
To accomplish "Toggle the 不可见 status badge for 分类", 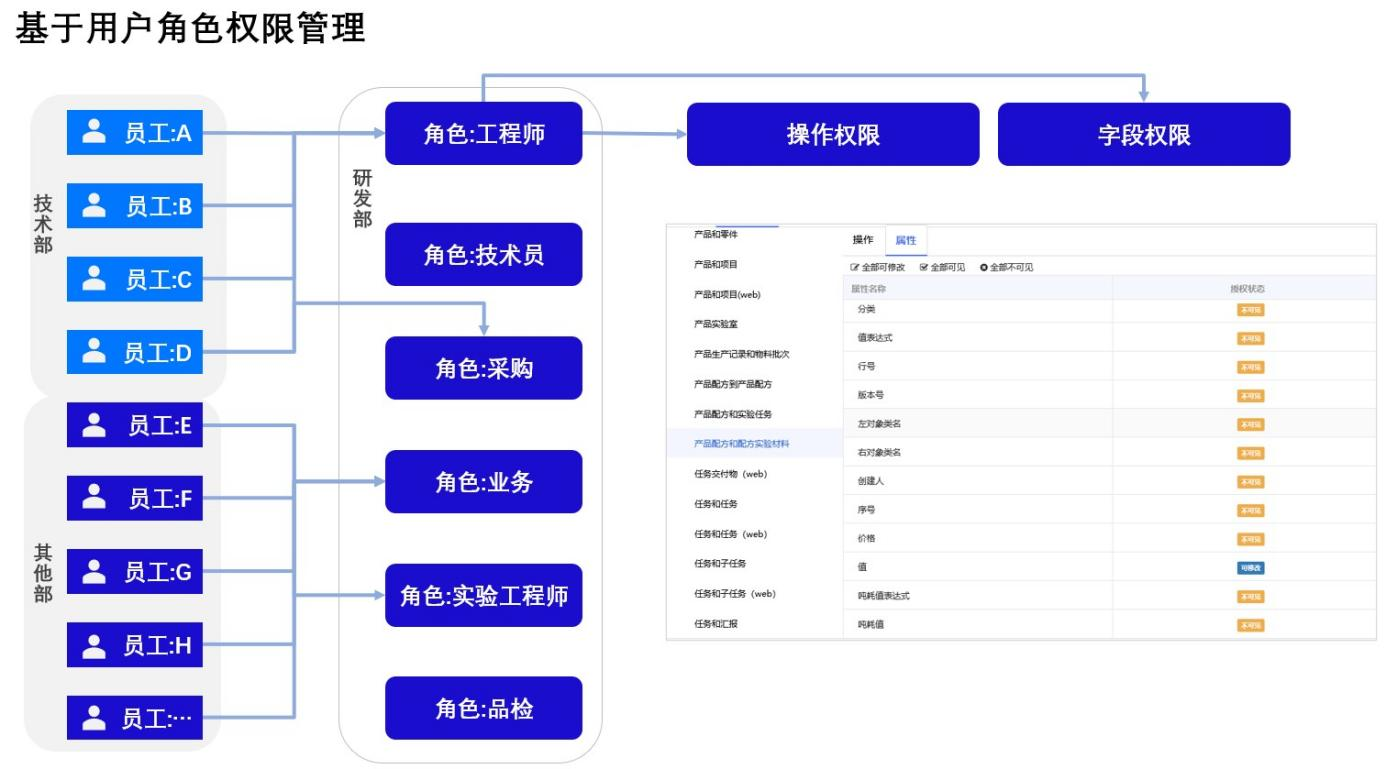I will pyautogui.click(x=1250, y=310).
